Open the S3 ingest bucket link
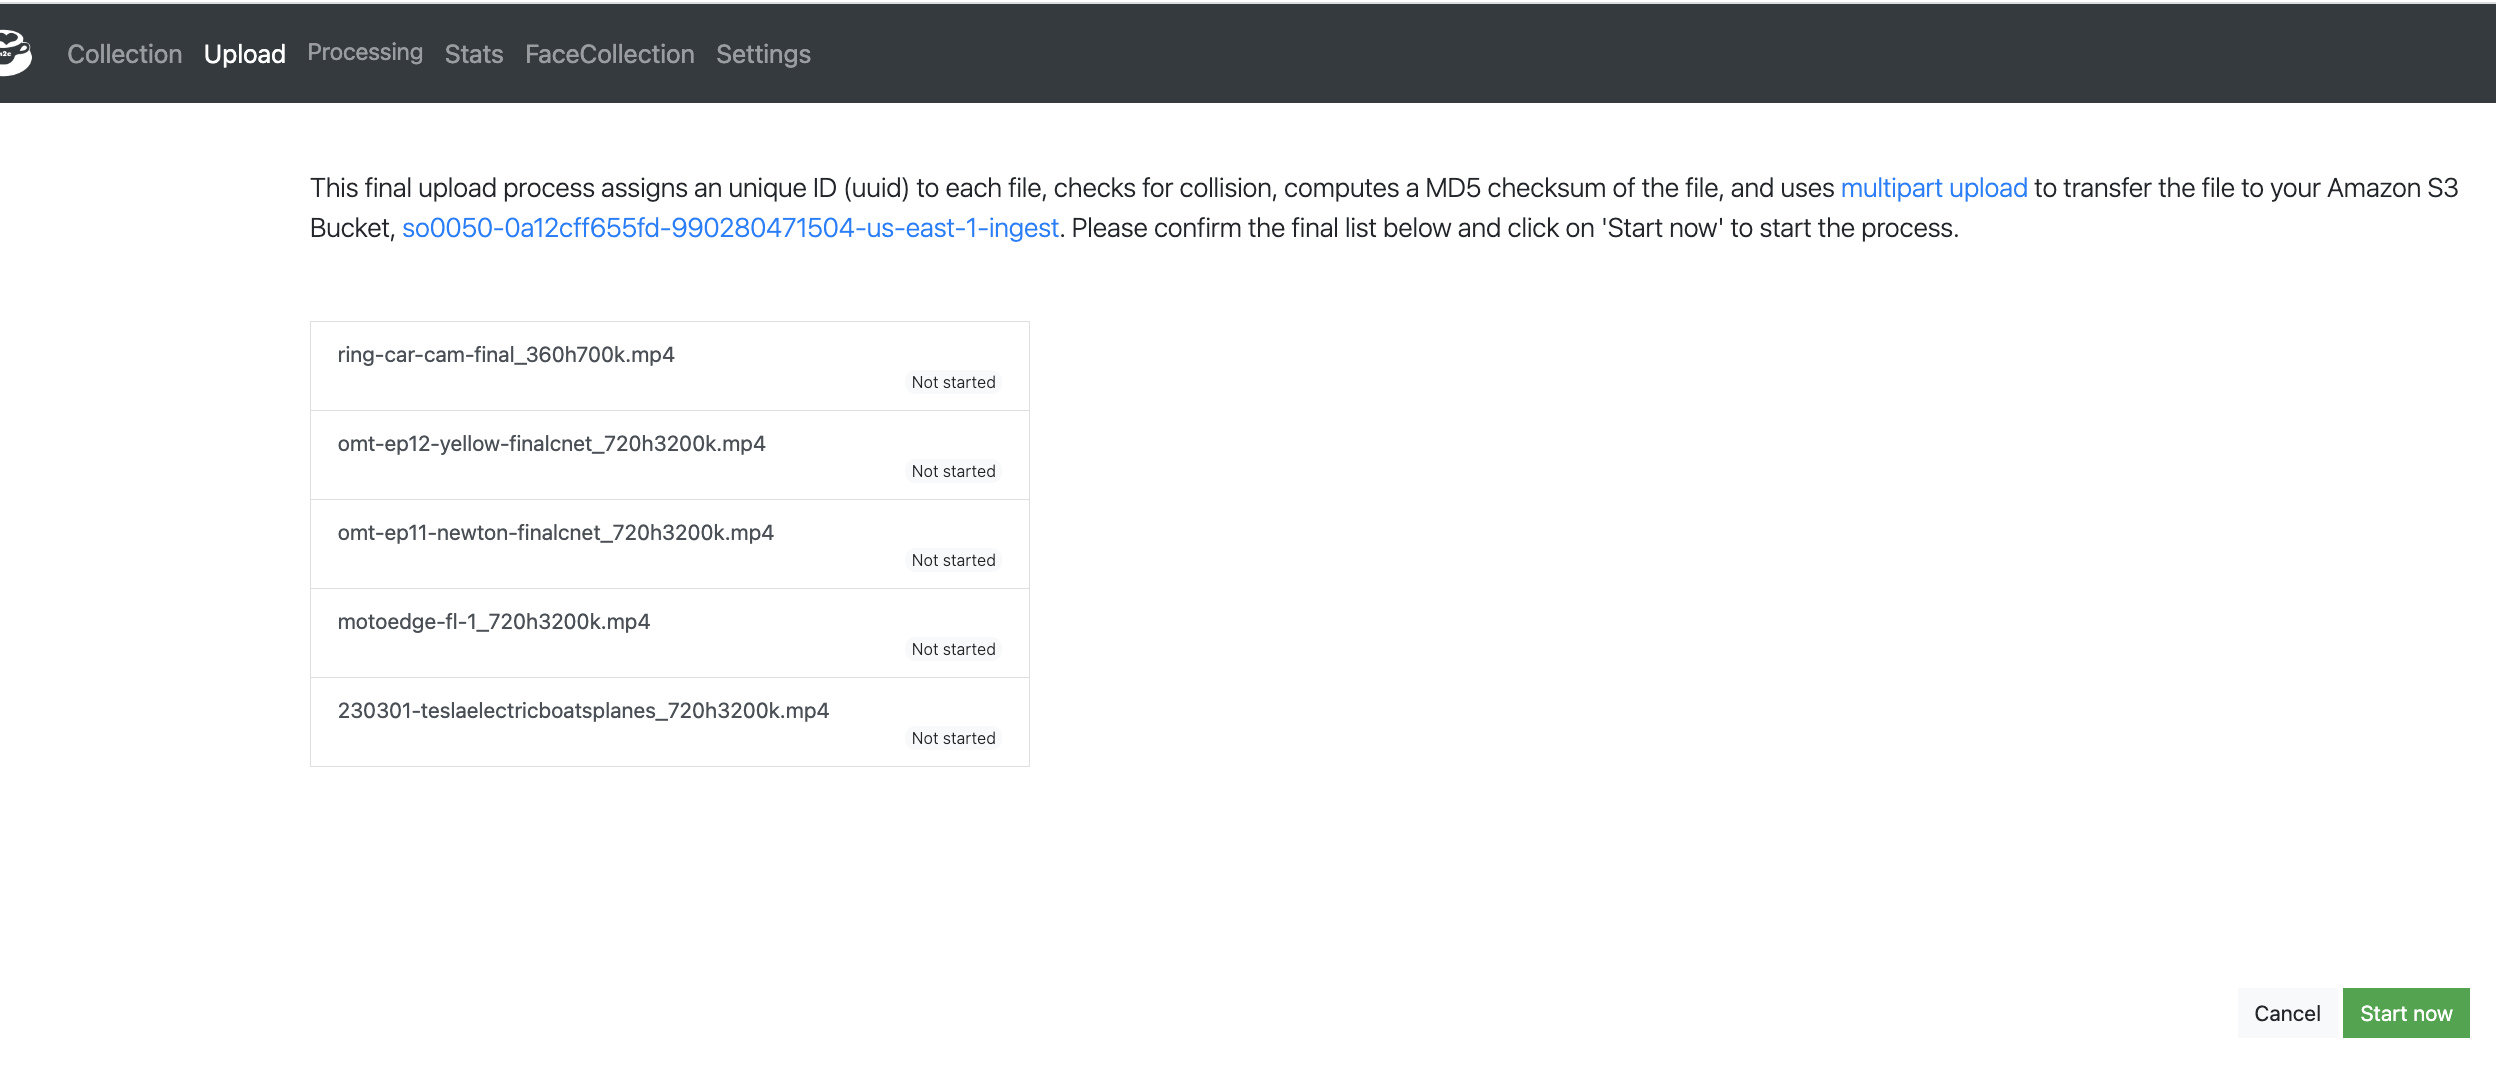 [x=729, y=228]
